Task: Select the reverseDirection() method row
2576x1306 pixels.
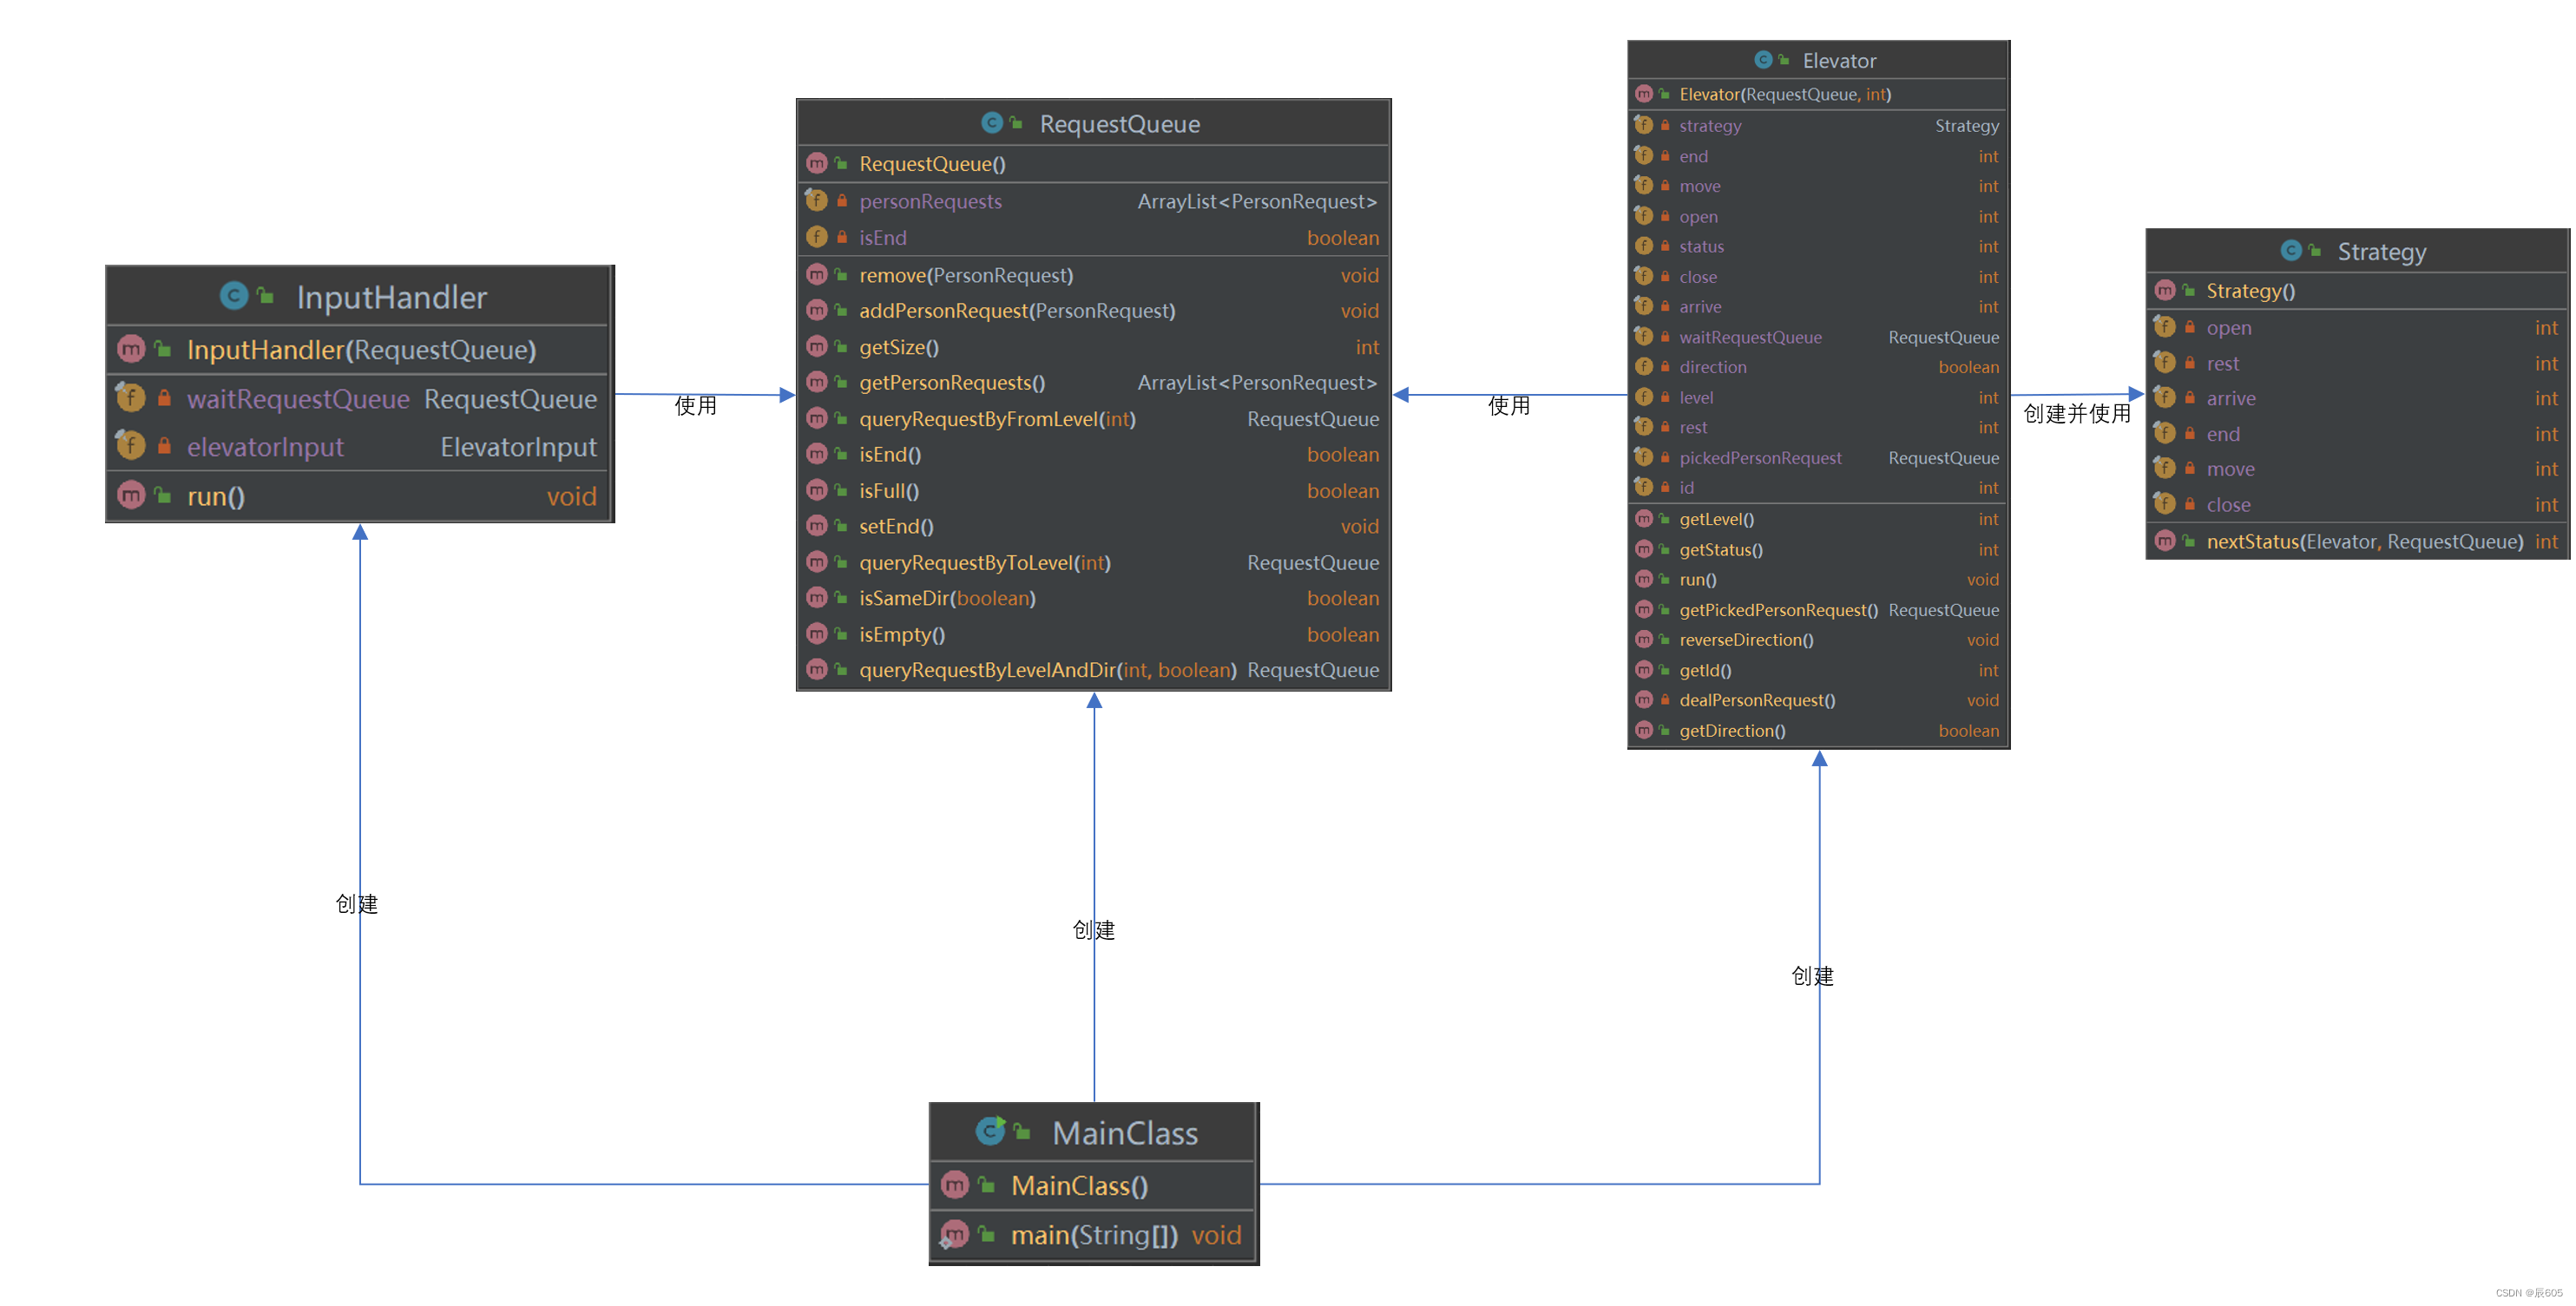Action: tap(1745, 640)
